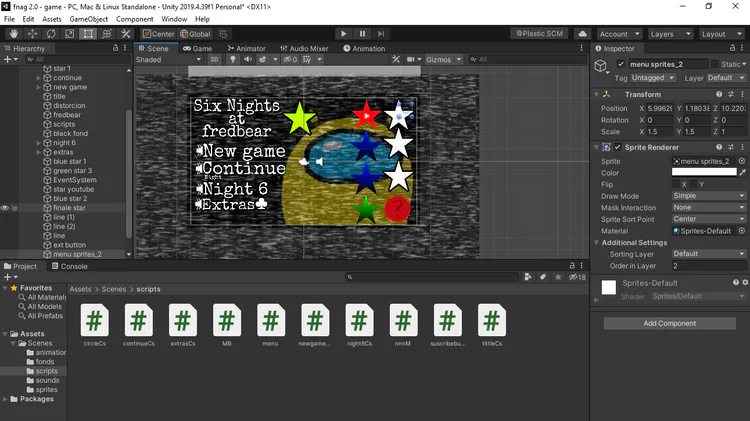Search by type in Project panel
The width and height of the screenshot is (750, 421).
(x=528, y=277)
